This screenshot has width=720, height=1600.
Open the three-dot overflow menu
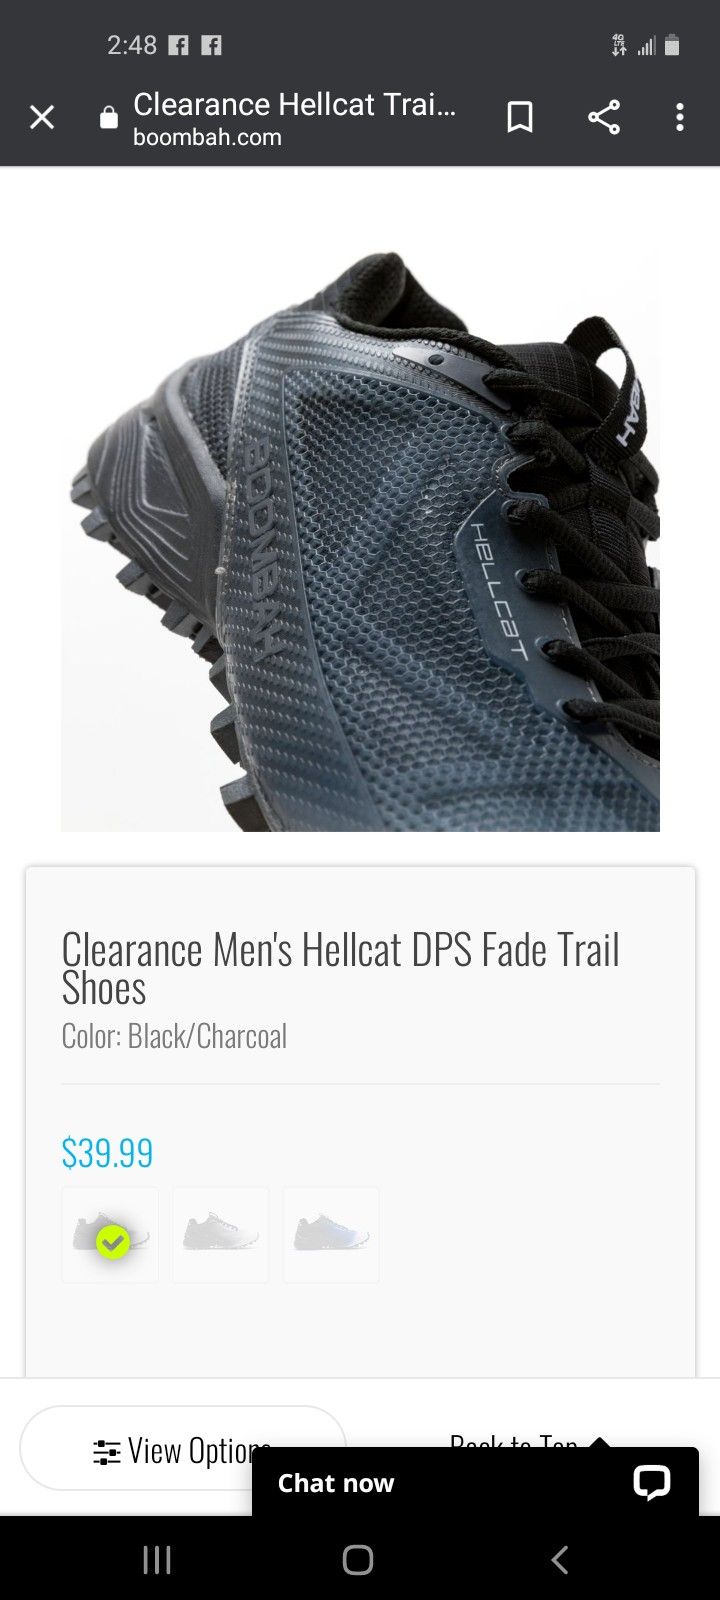coord(680,117)
